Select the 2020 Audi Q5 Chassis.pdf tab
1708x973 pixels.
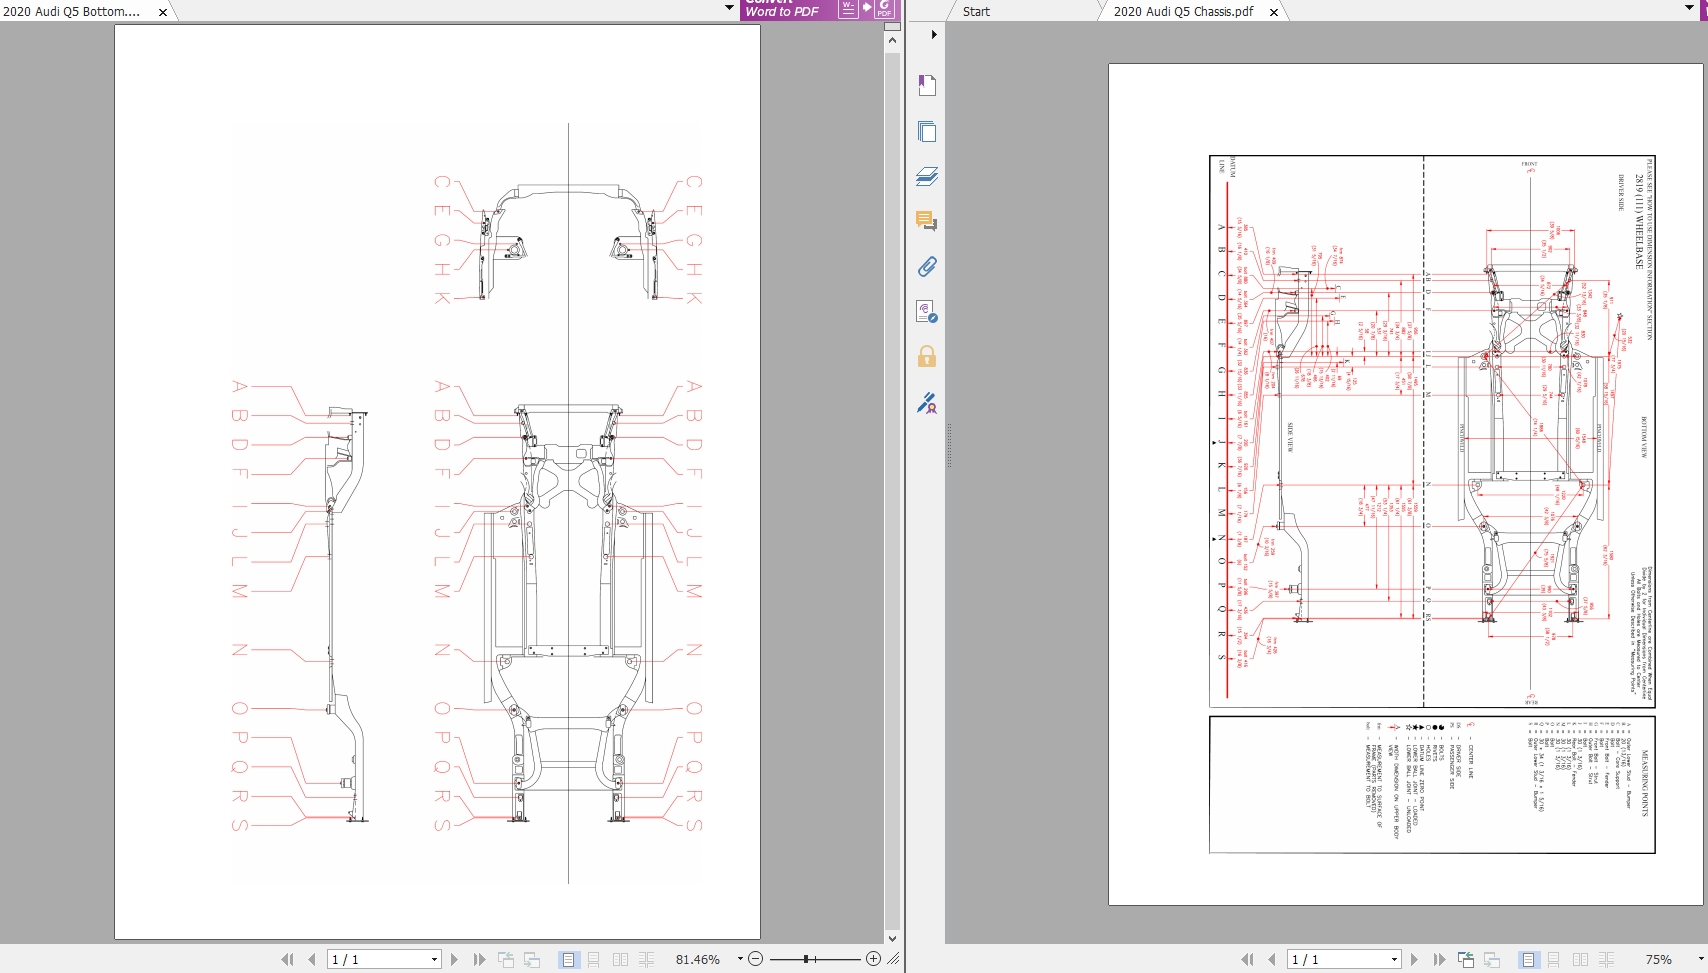click(x=1183, y=12)
